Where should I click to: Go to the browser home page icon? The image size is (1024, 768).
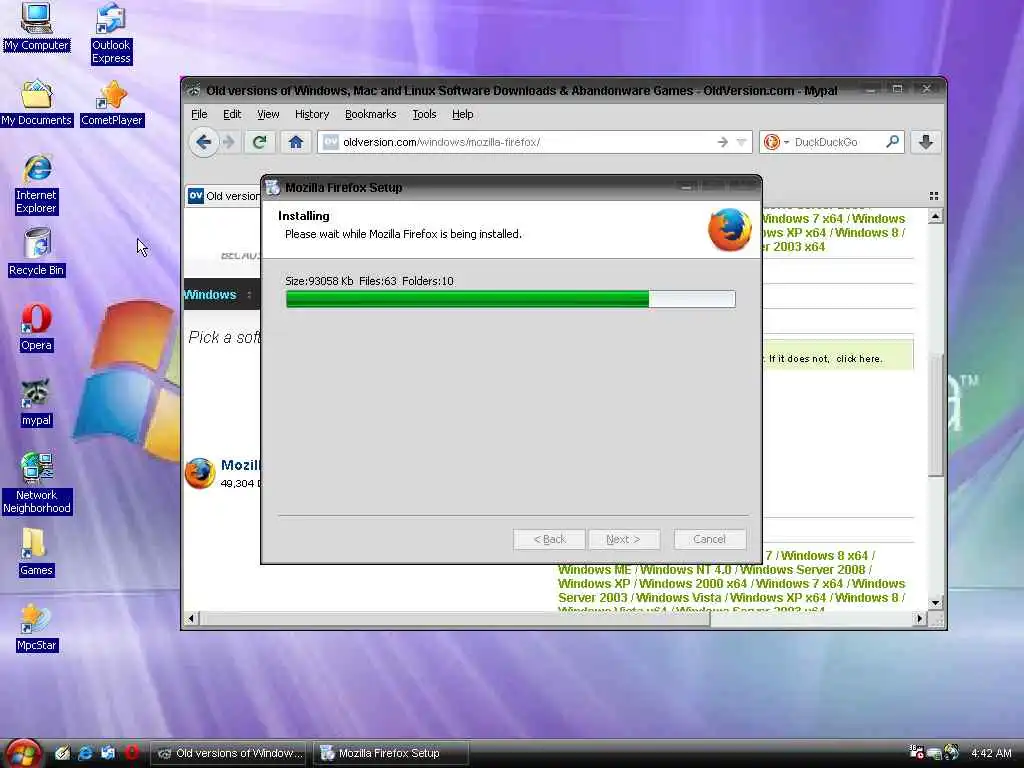click(x=296, y=142)
